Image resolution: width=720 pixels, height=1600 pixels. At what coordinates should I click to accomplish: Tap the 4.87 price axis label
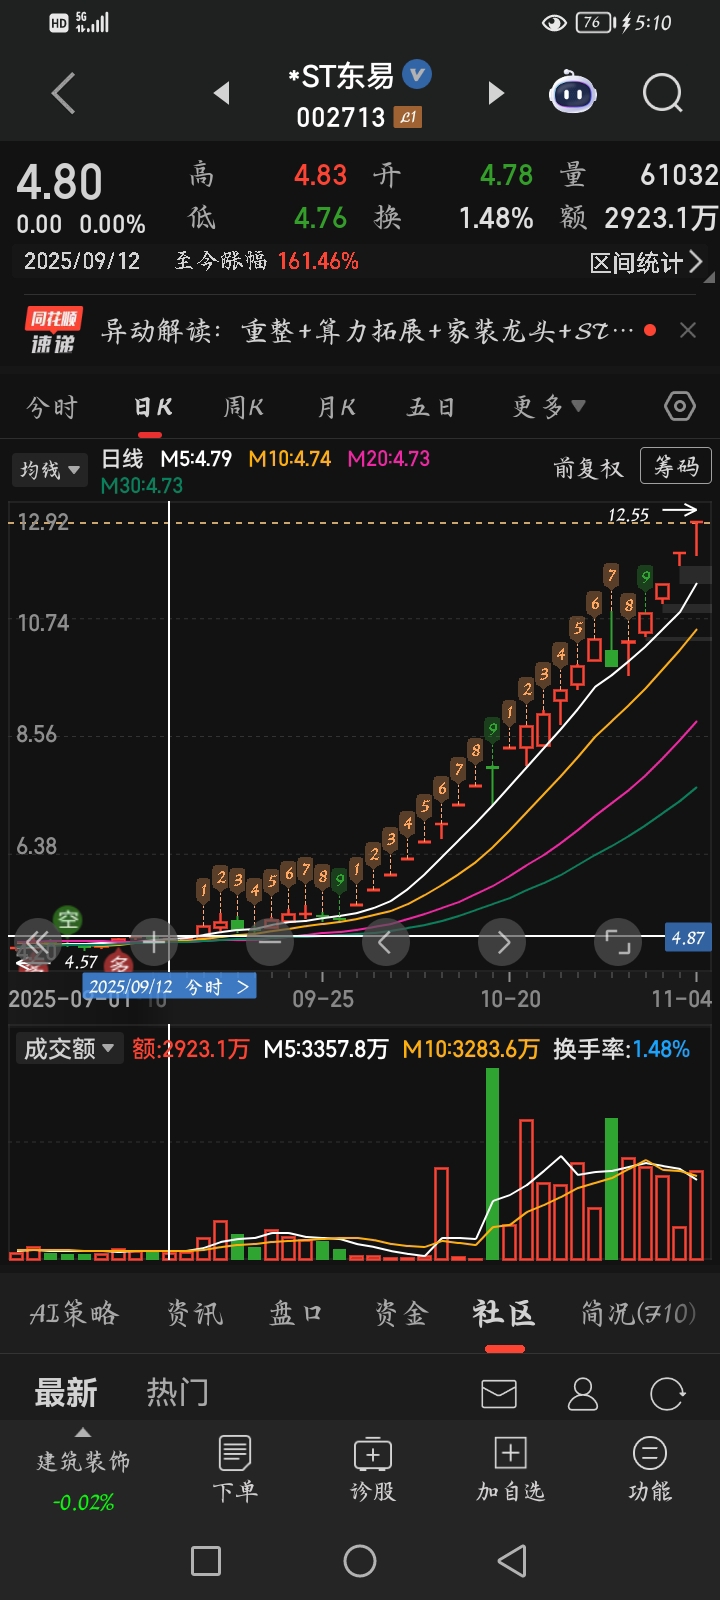click(x=688, y=938)
